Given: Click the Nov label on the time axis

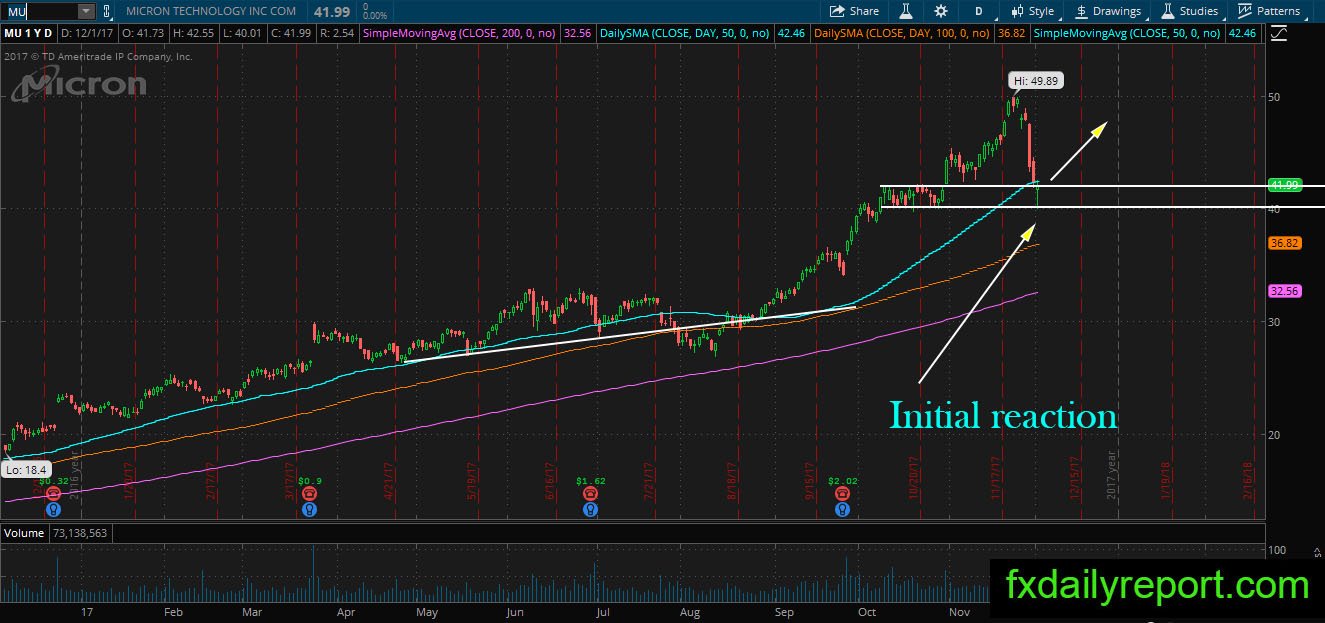Looking at the screenshot, I should (959, 610).
